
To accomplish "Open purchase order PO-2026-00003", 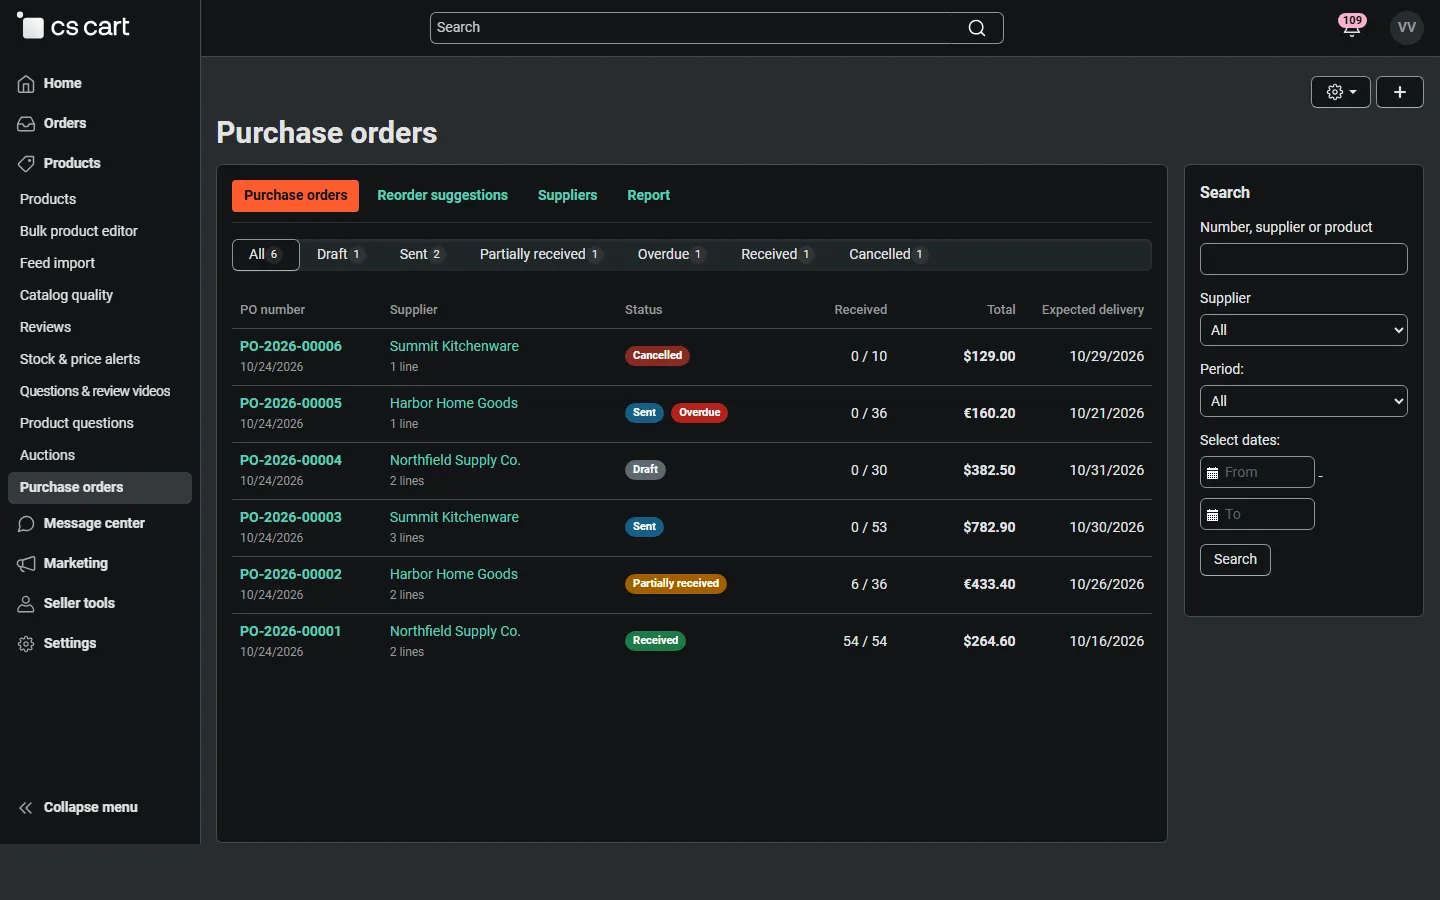I will [291, 517].
